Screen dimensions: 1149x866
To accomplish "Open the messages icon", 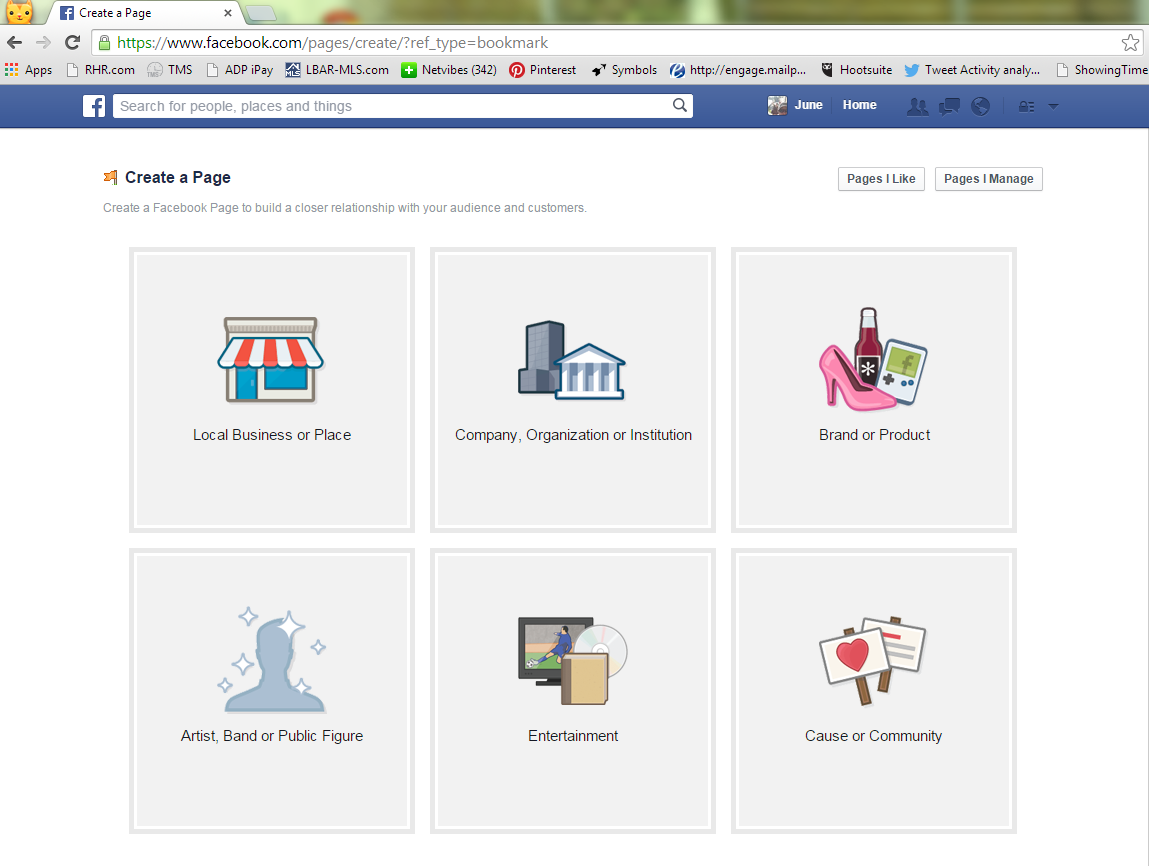I will 950,106.
